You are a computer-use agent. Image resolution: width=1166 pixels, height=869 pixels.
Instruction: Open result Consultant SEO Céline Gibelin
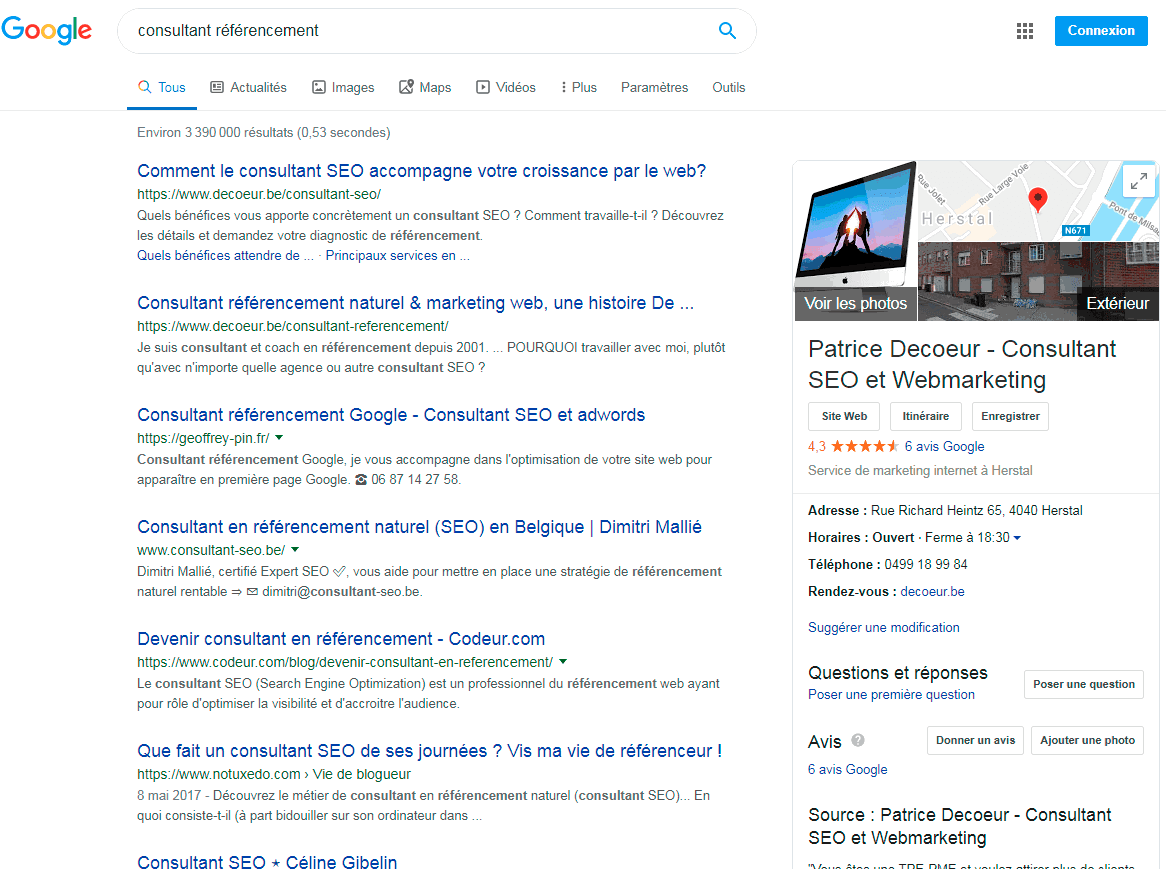[x=267, y=862]
